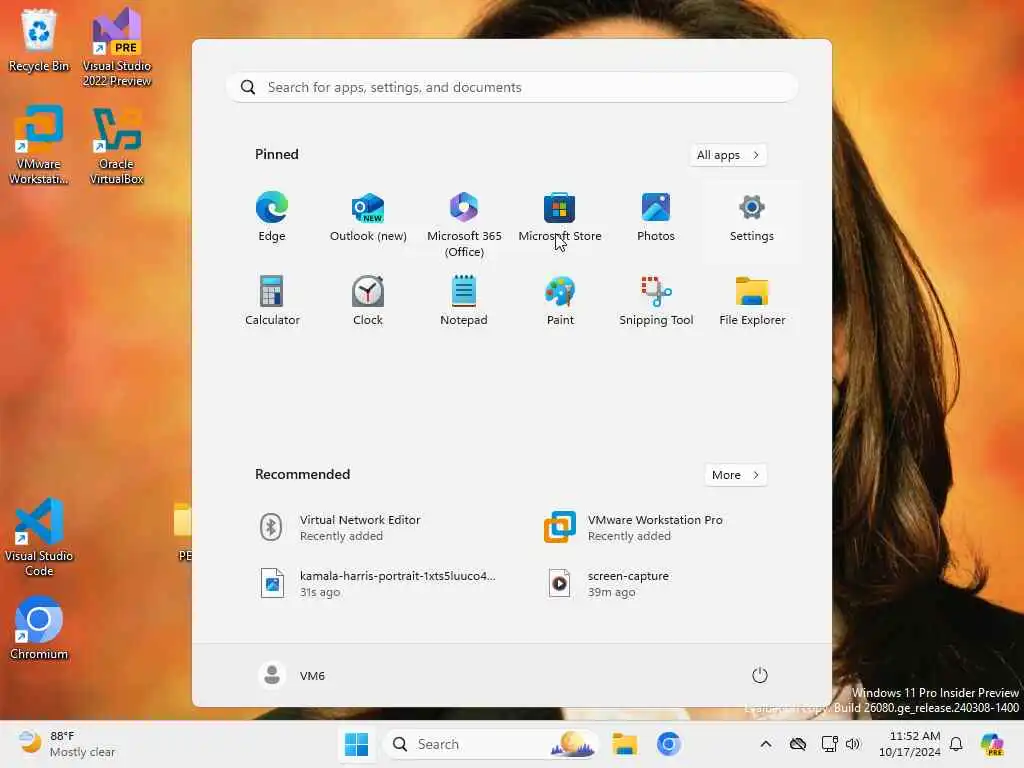Click the Windows Start button on taskbar

[x=357, y=744]
